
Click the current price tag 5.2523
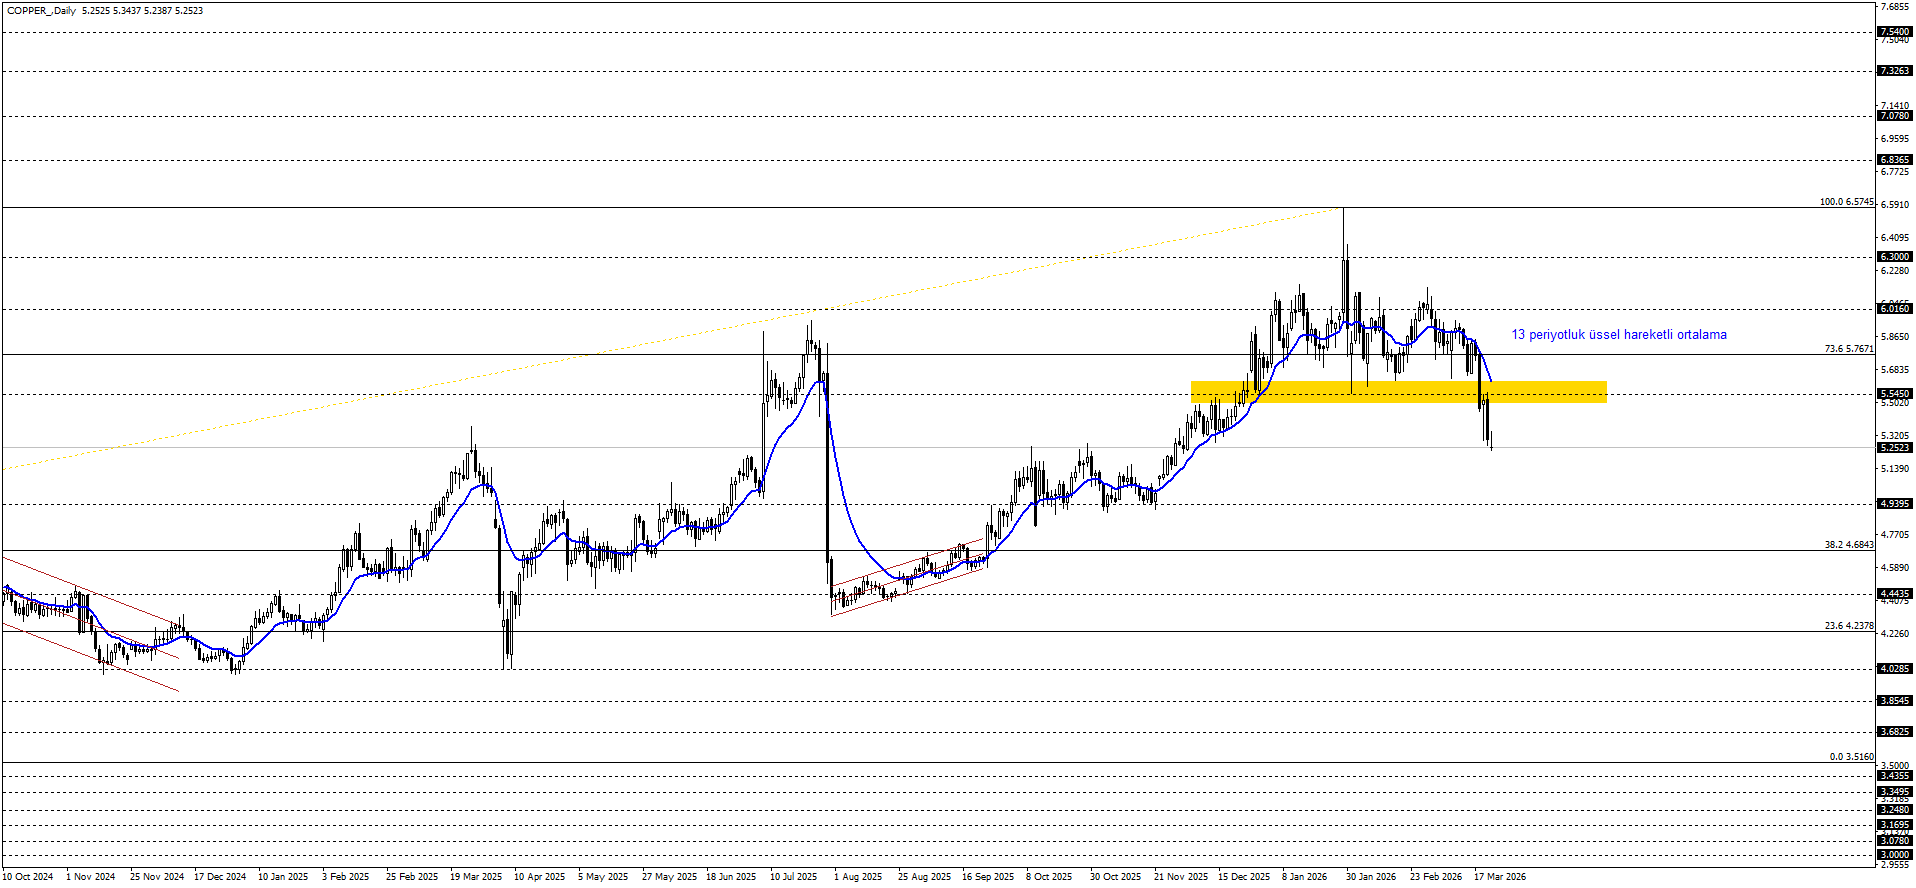[1894, 448]
